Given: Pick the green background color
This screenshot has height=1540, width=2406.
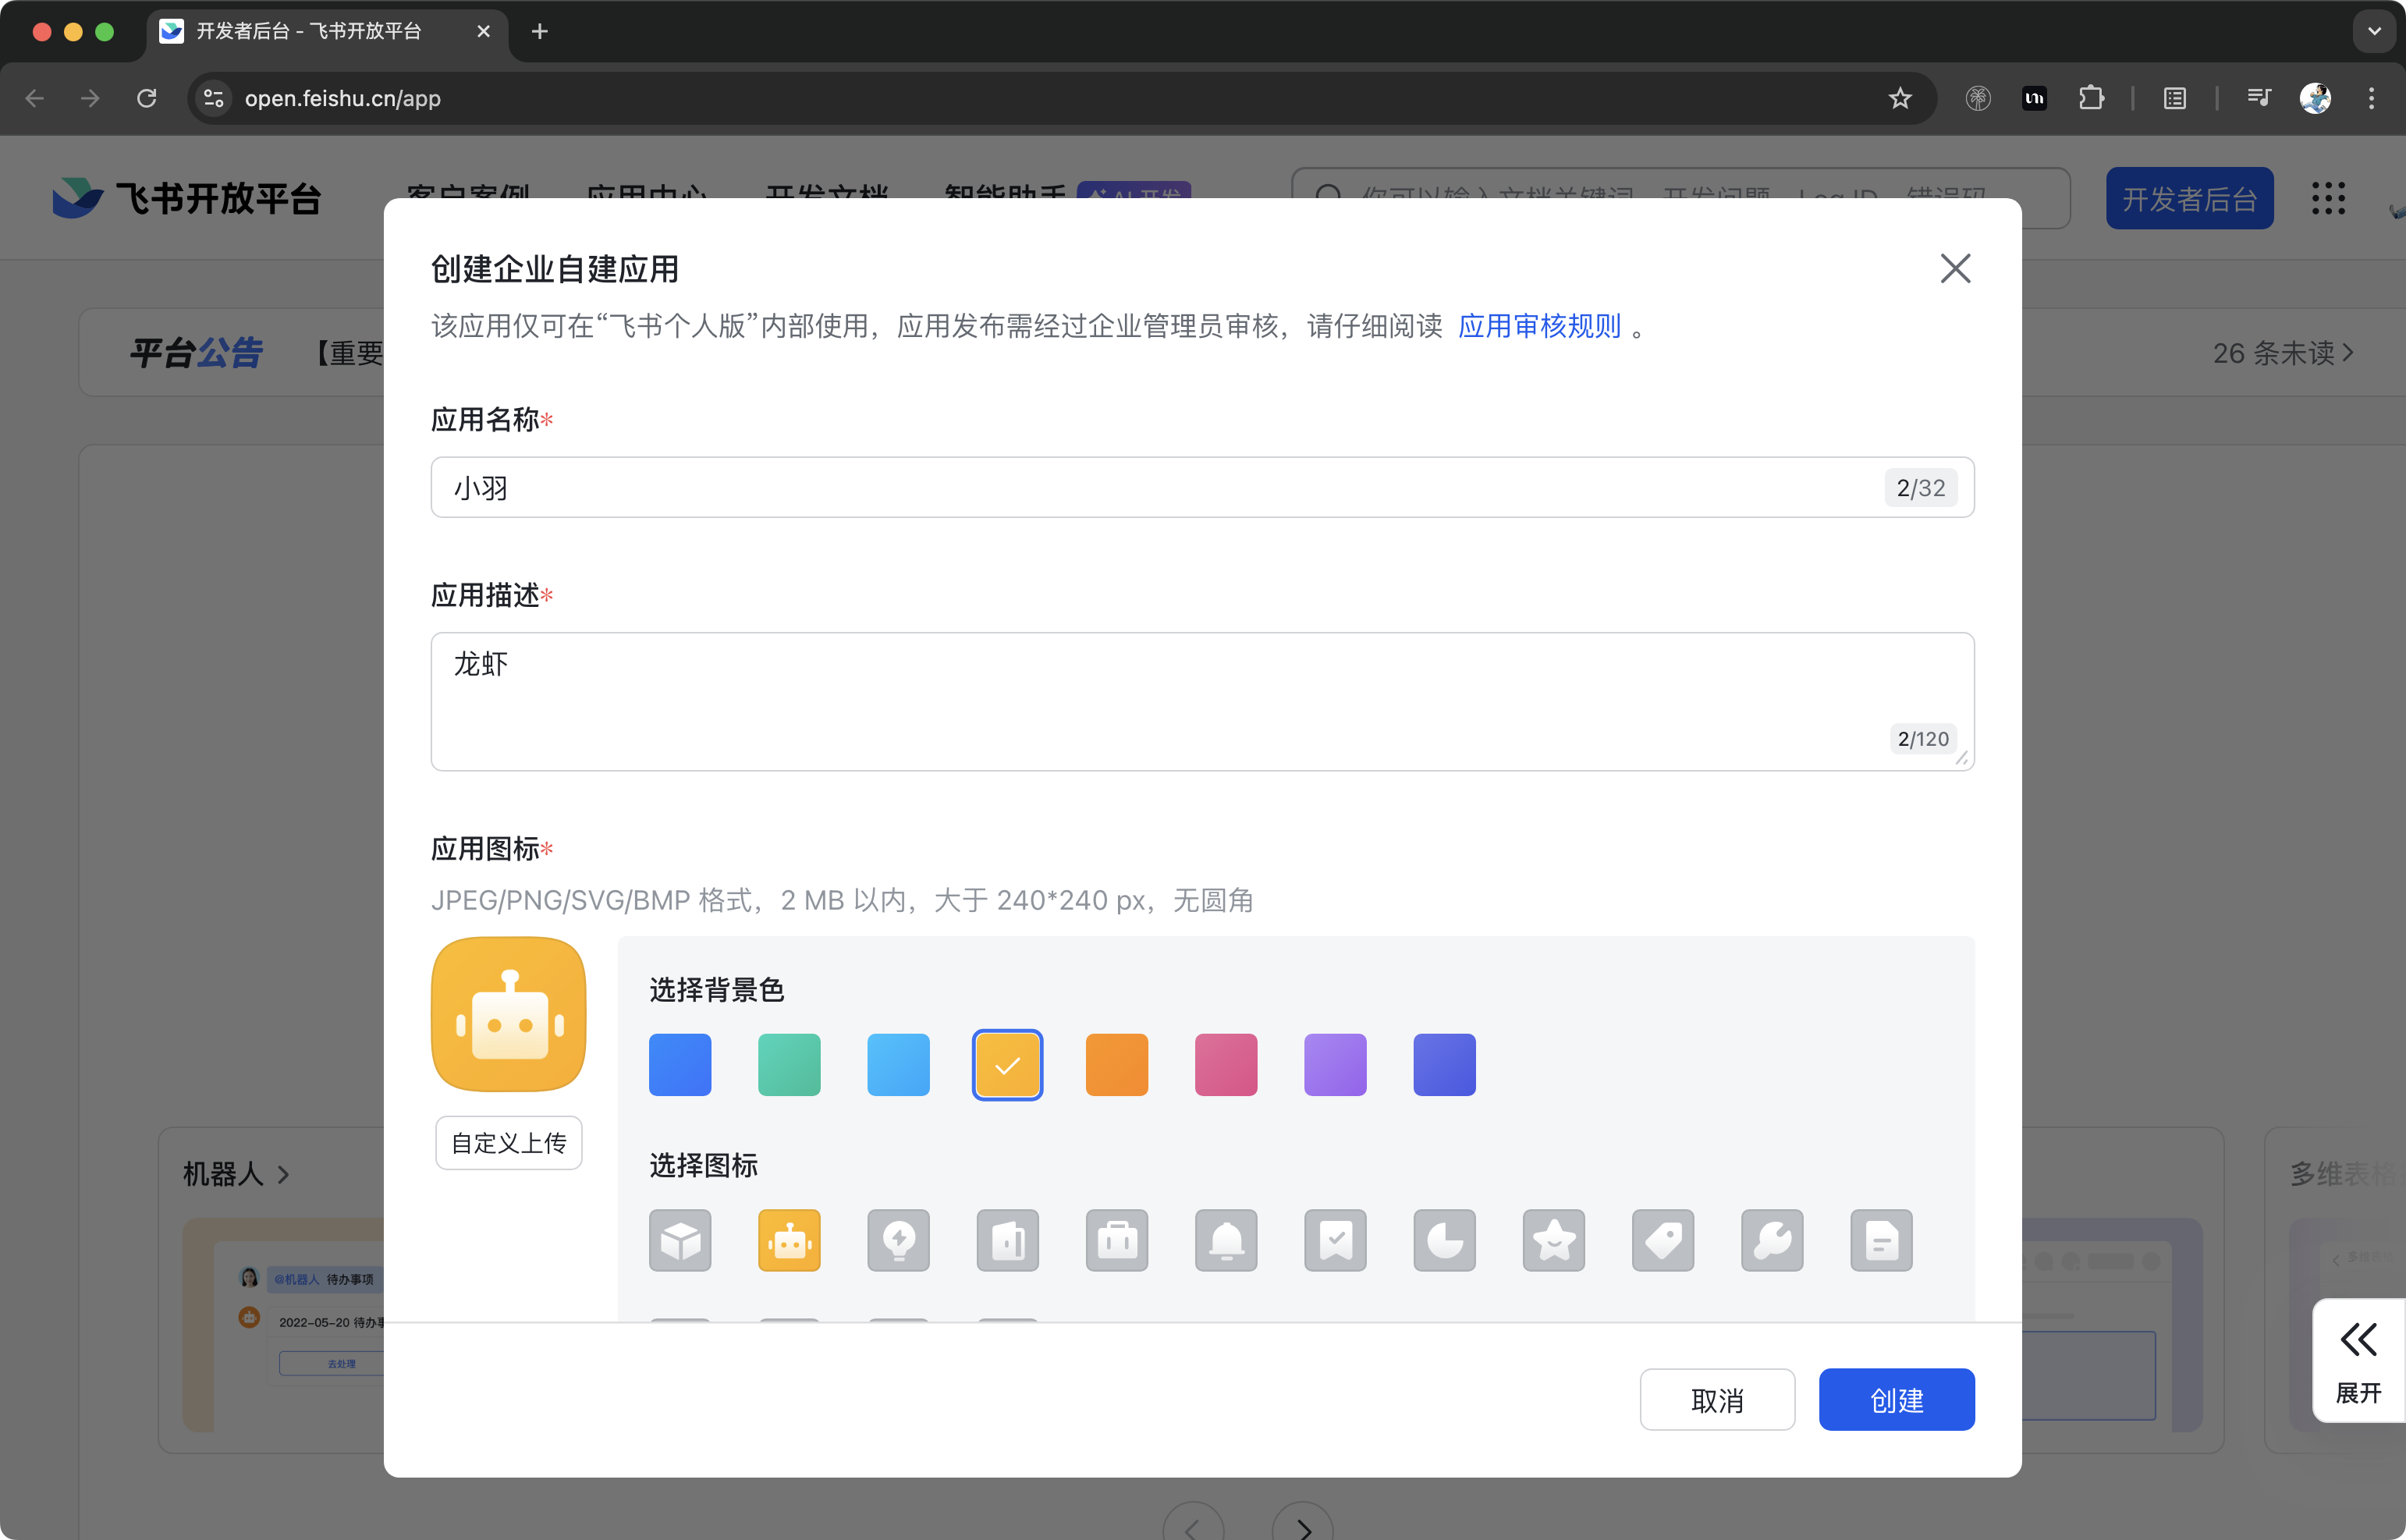Looking at the screenshot, I should 789,1064.
